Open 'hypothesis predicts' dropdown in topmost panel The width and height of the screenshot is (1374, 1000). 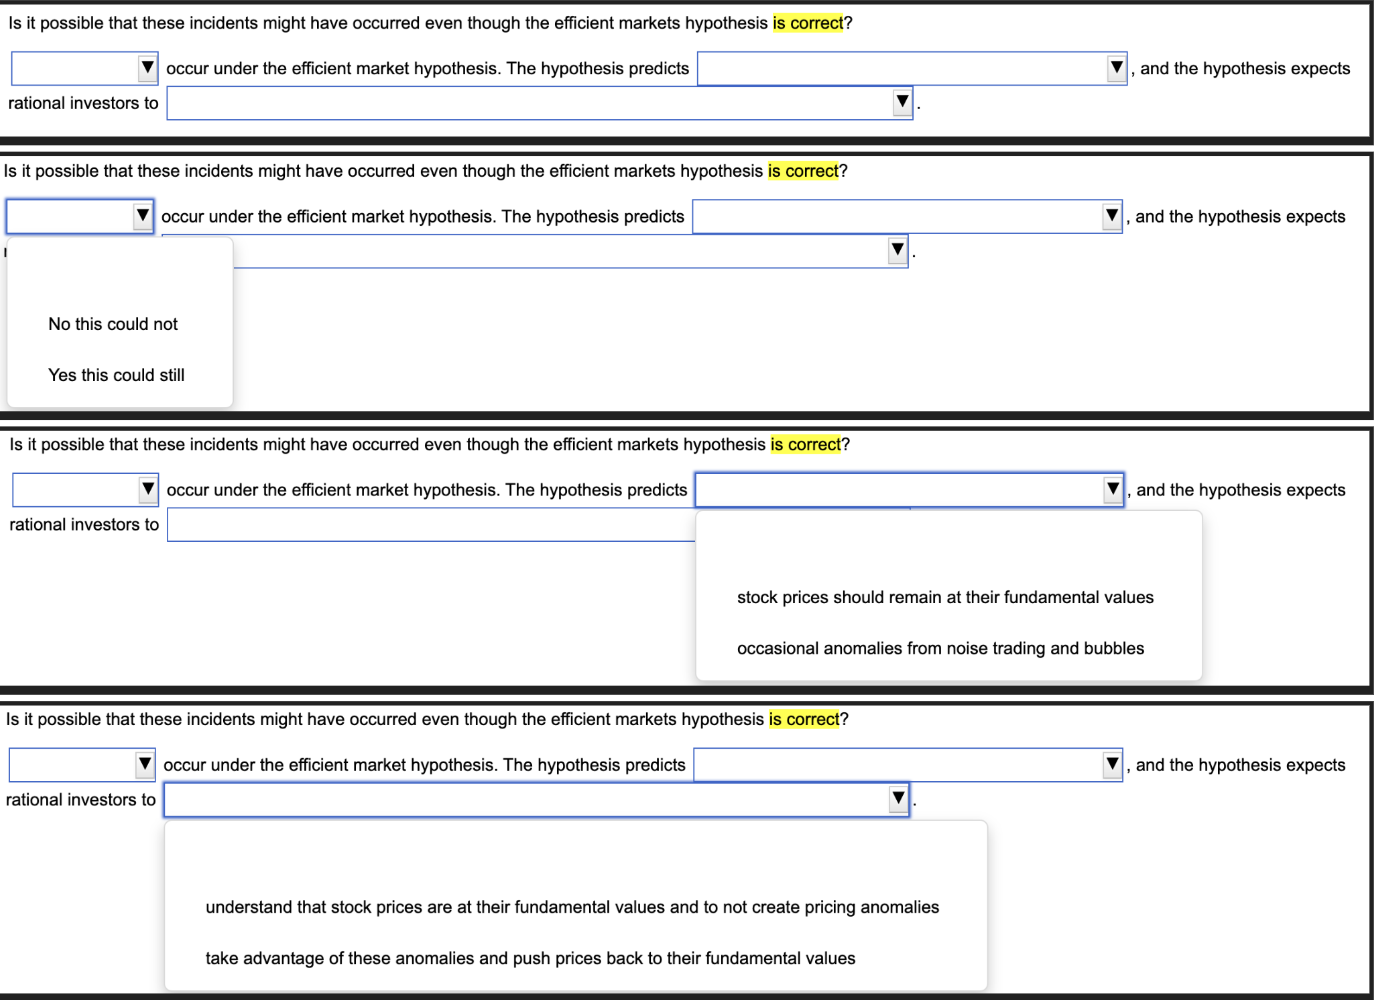pos(912,68)
